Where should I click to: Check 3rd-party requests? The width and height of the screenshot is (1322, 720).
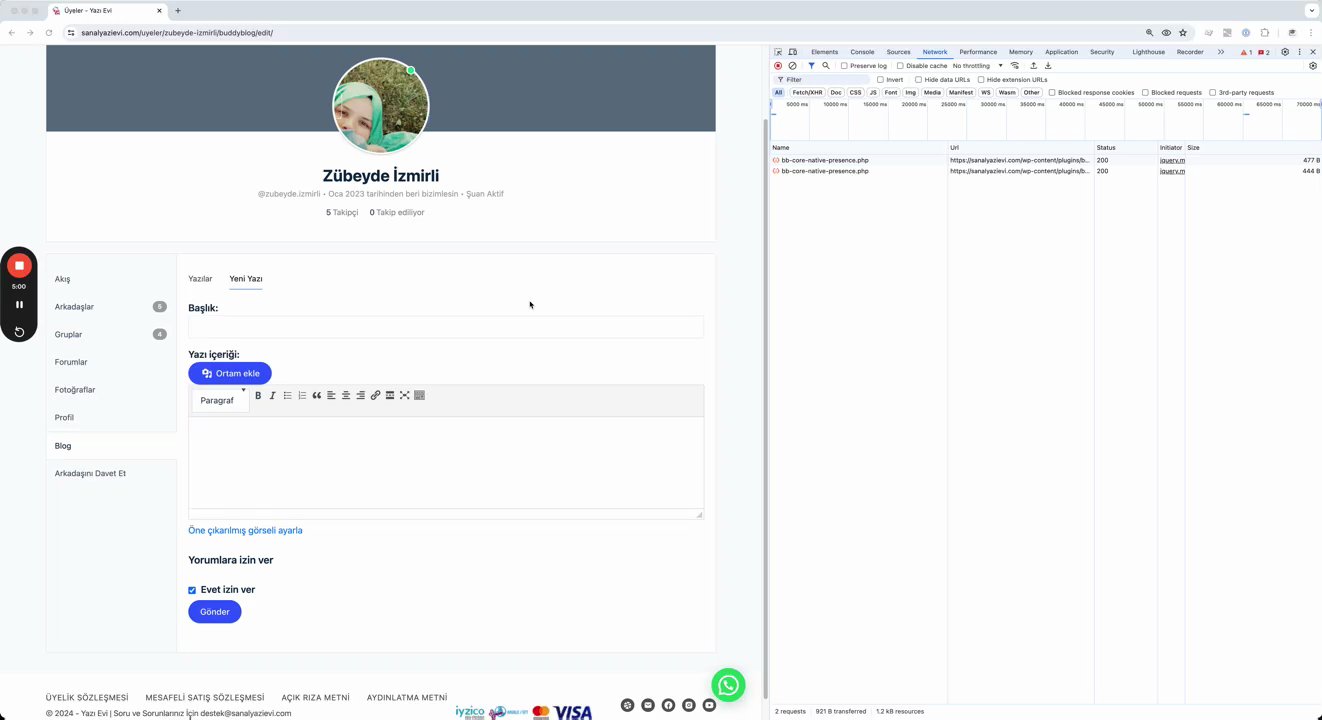[x=1212, y=93]
